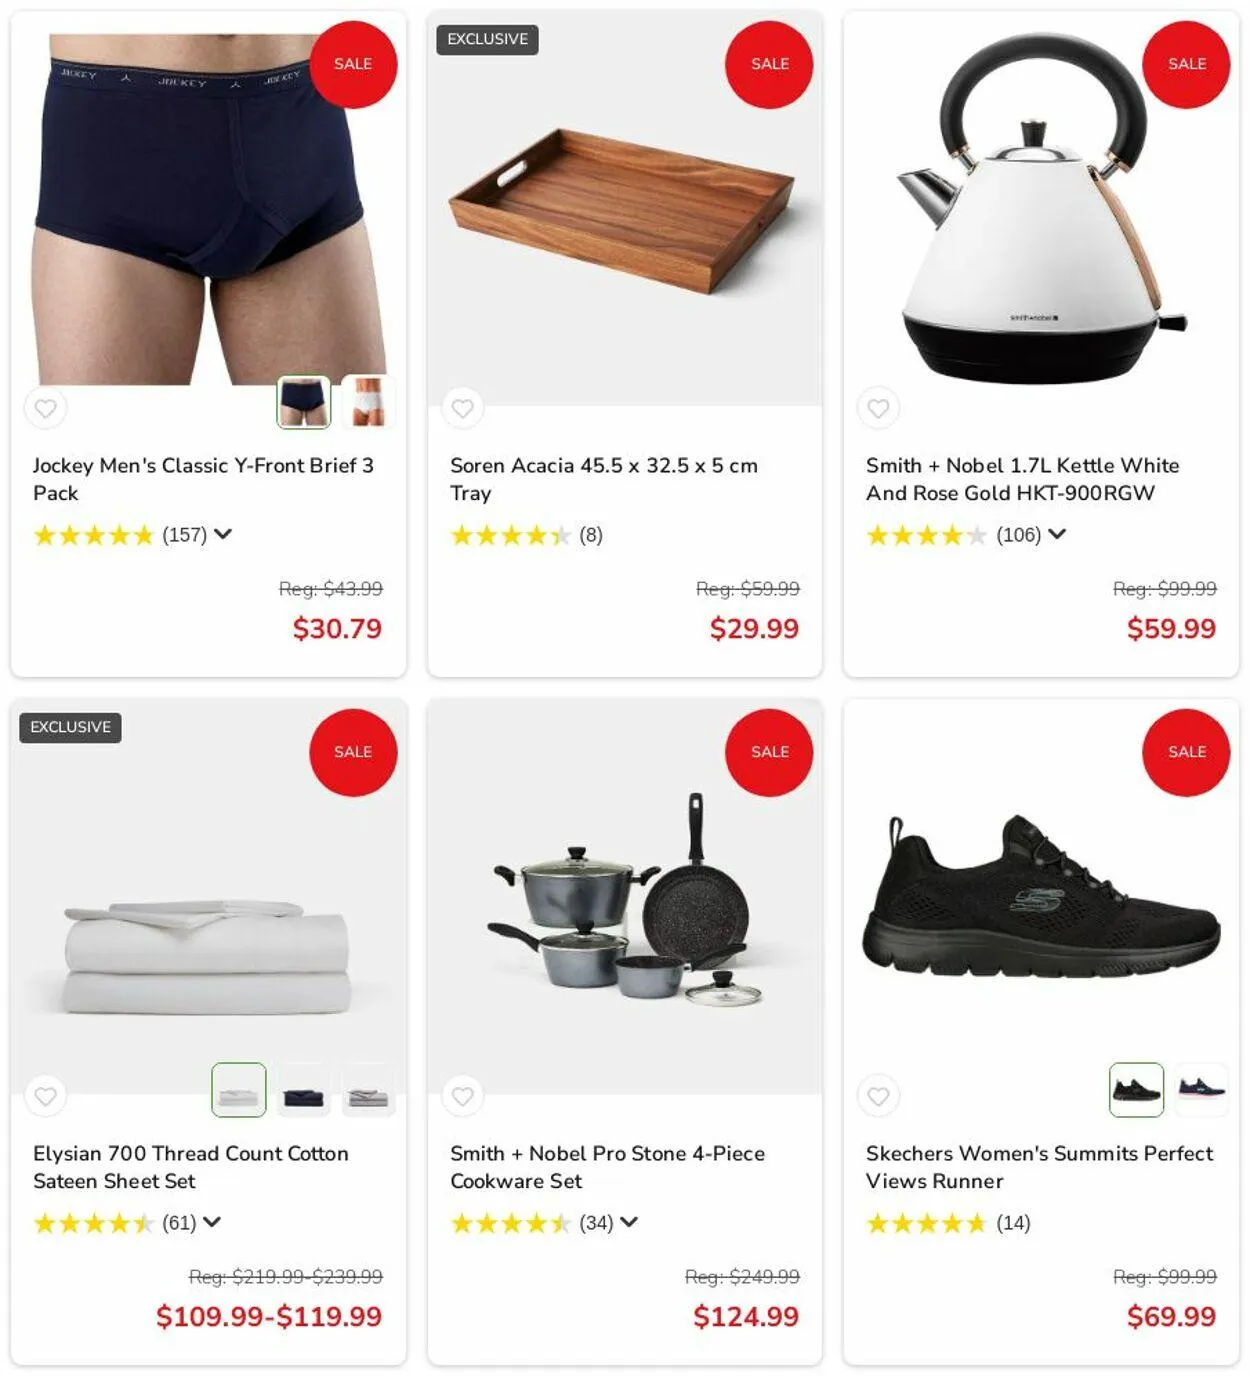Expand ratings chevron for Cookware Set (34)
Screen dimensions: 1250x1376
pos(629,1222)
